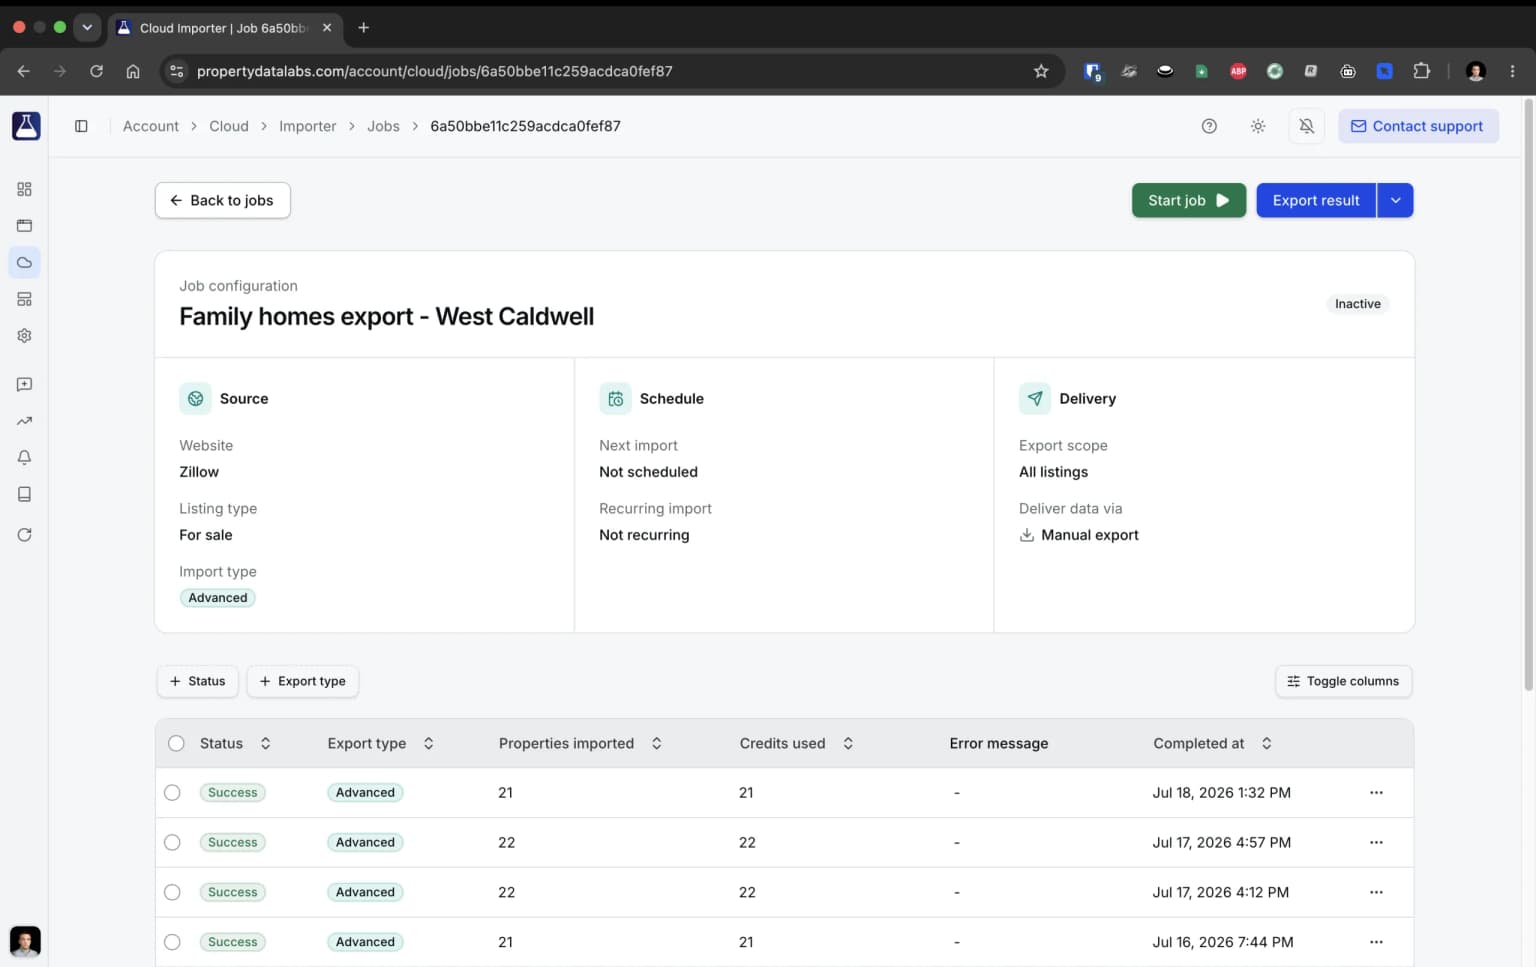Open row actions for Jul 17 4:57 PM run
This screenshot has height=967, width=1536.
[1376, 843]
